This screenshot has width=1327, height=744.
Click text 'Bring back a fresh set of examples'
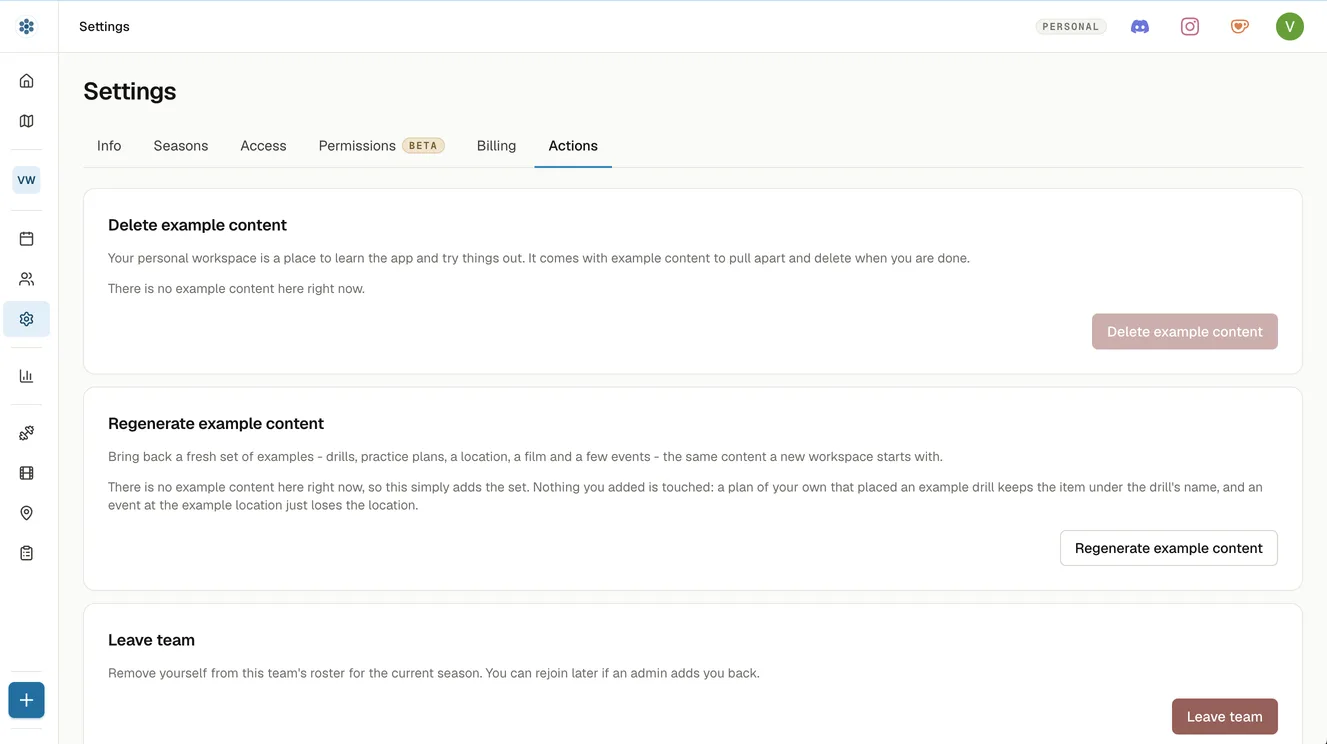pos(211,457)
